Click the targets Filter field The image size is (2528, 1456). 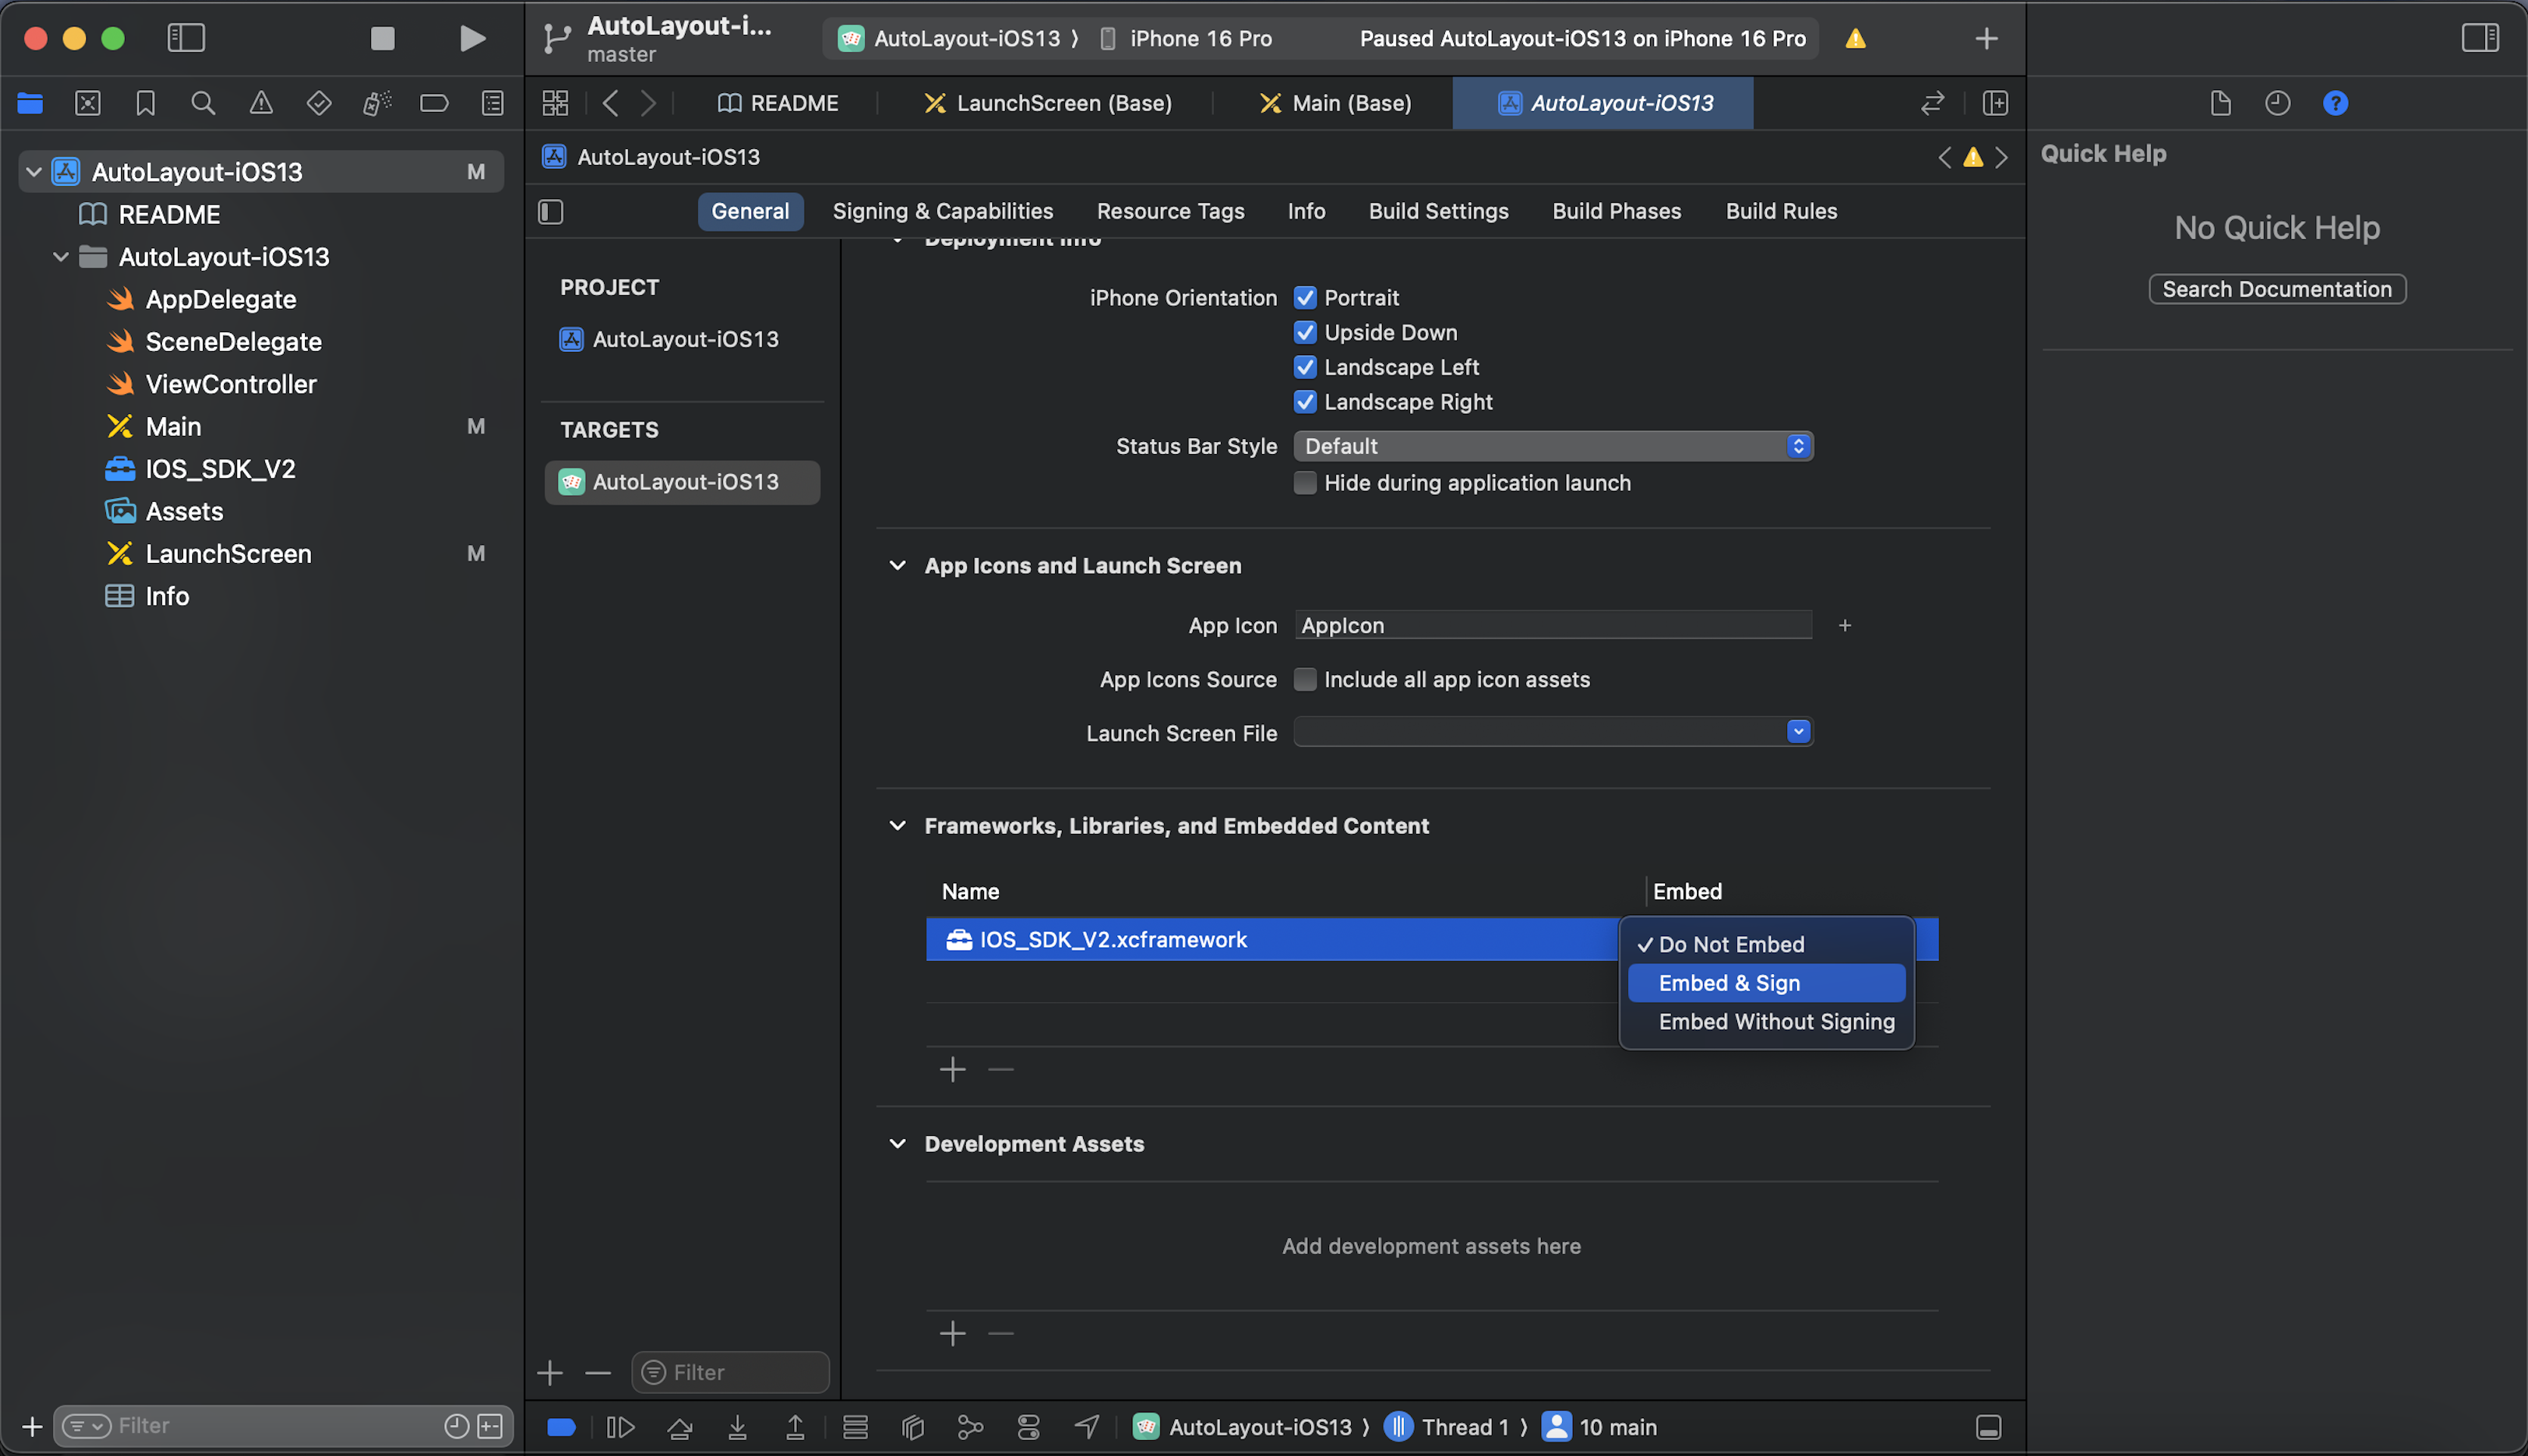click(x=730, y=1372)
